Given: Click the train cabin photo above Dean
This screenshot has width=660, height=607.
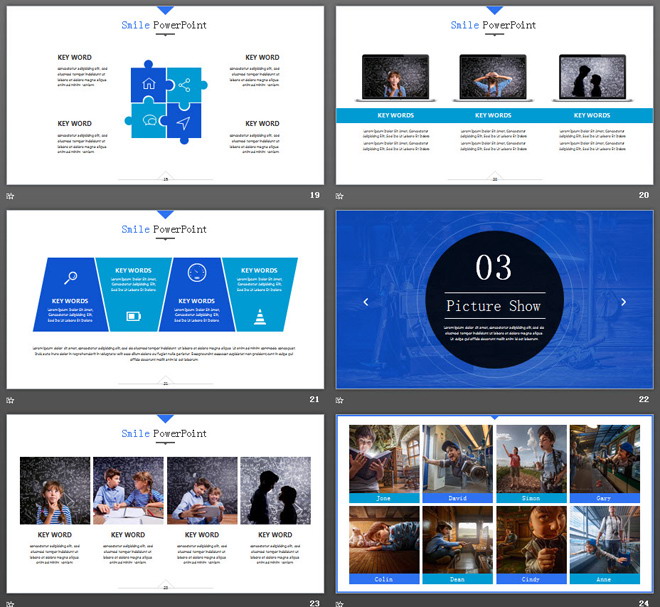Looking at the screenshot, I should point(458,540).
